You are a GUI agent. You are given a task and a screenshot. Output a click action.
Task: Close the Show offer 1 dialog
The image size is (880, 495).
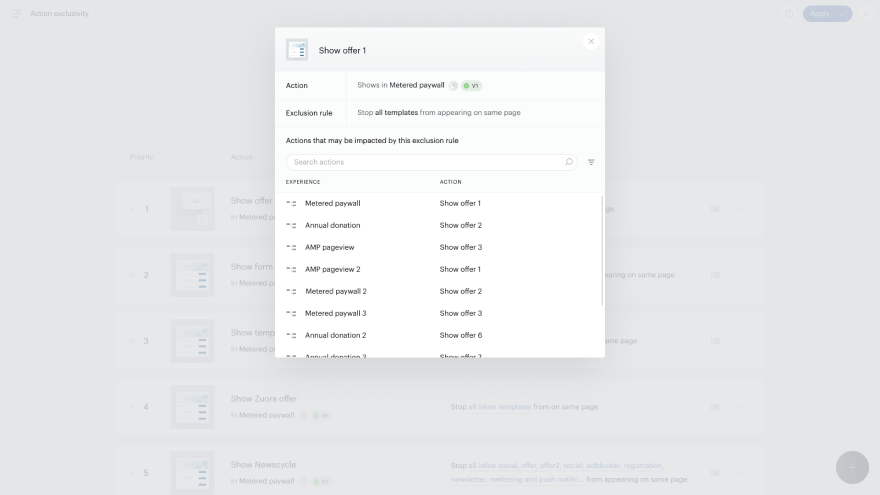(x=590, y=42)
